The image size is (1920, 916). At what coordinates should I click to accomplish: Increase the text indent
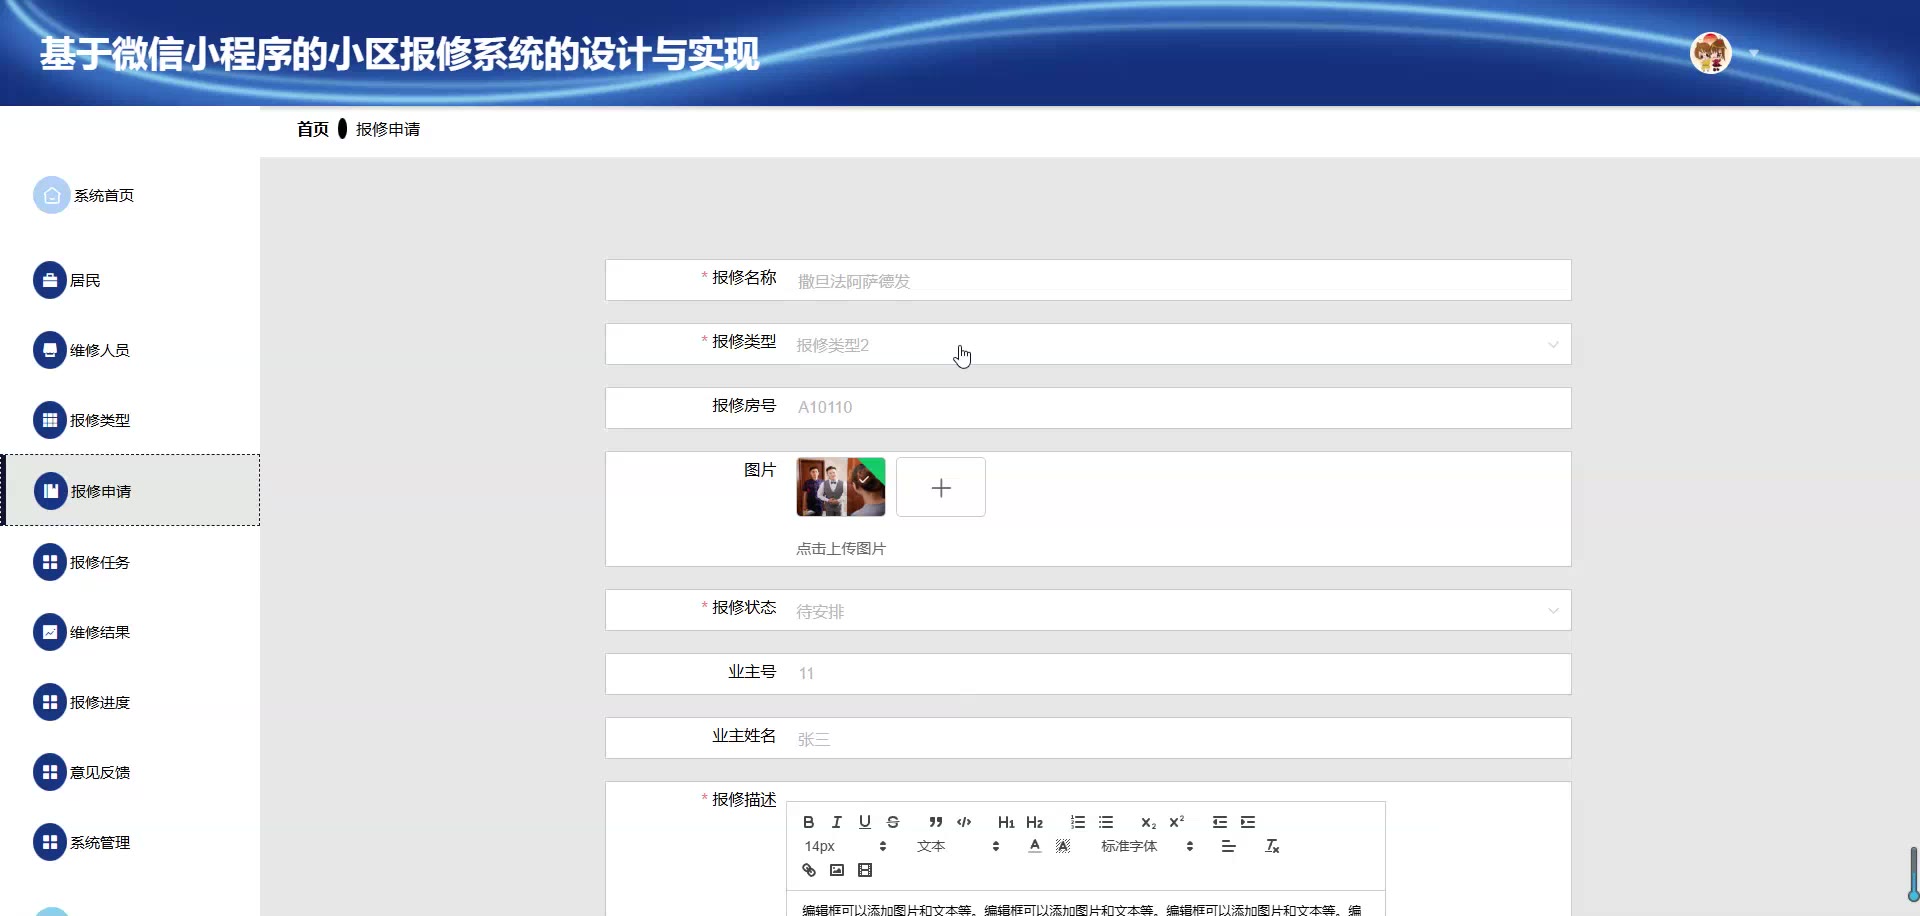click(x=1248, y=822)
